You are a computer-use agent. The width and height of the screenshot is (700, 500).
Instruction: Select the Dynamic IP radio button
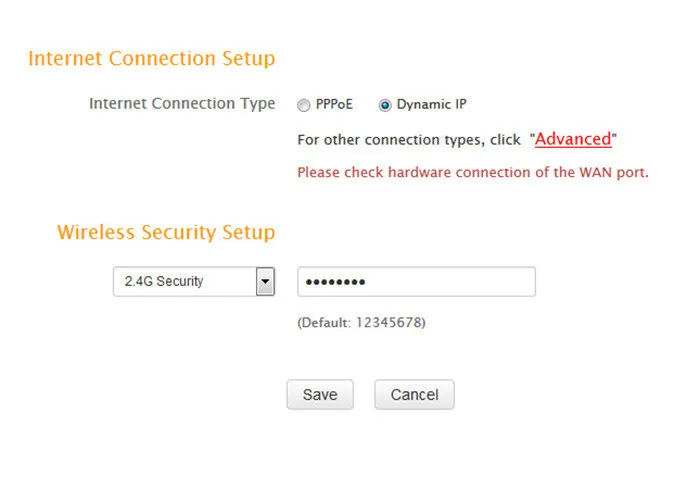tap(385, 105)
